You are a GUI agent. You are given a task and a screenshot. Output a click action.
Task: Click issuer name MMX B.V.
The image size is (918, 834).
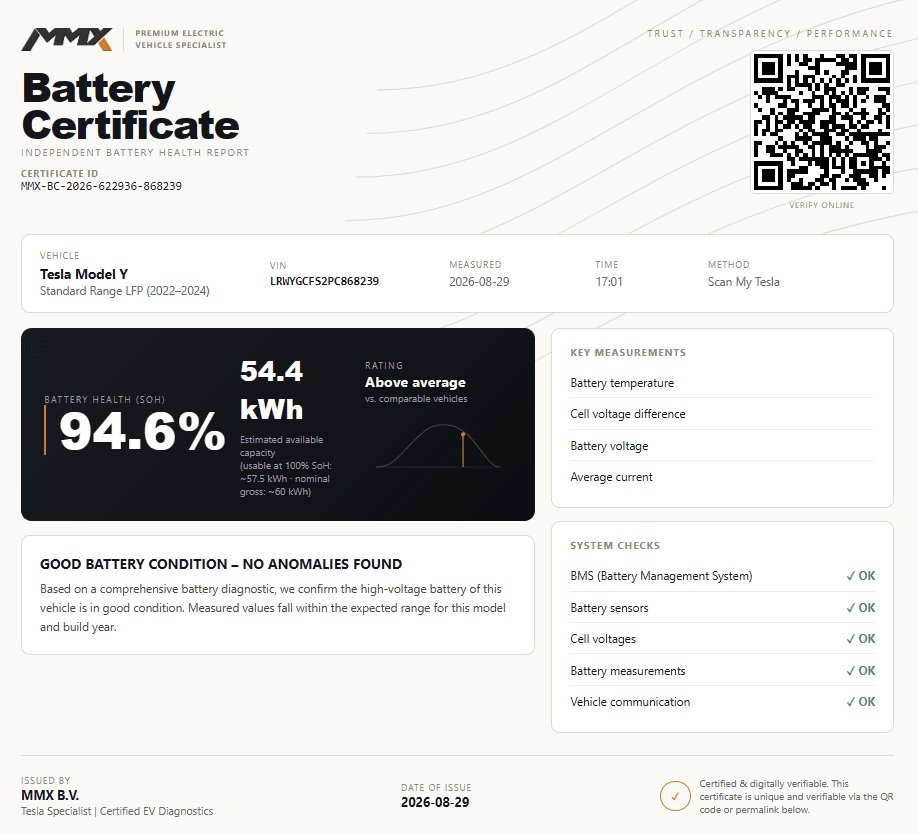tap(50, 795)
